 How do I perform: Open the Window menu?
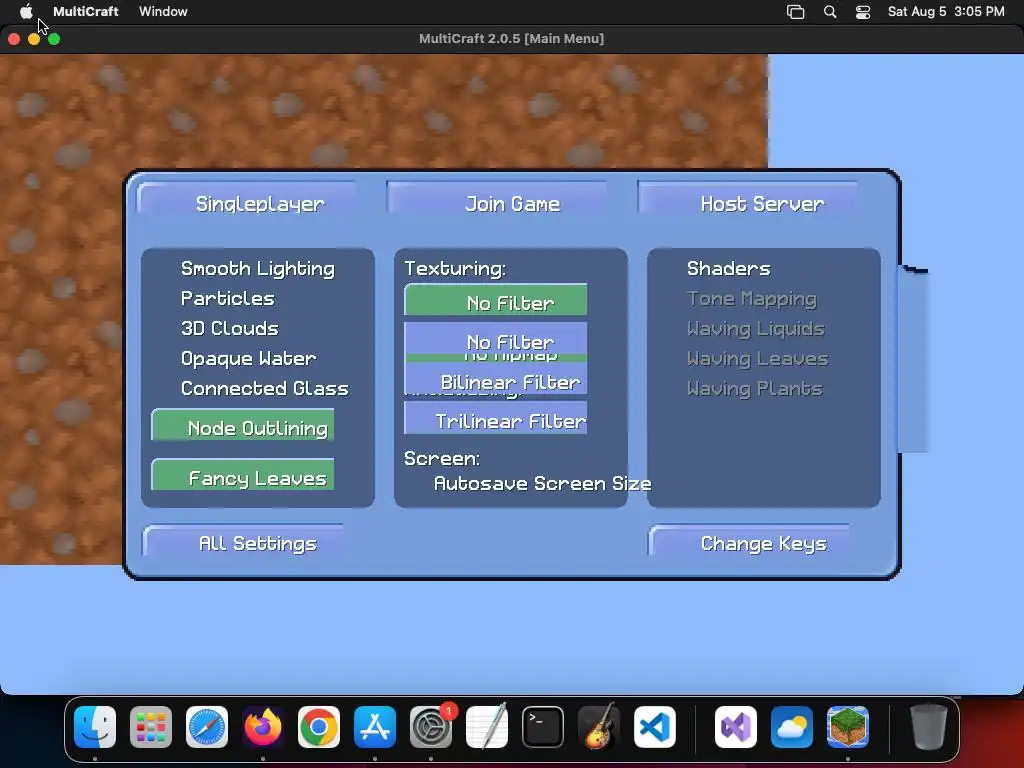pyautogui.click(x=163, y=11)
